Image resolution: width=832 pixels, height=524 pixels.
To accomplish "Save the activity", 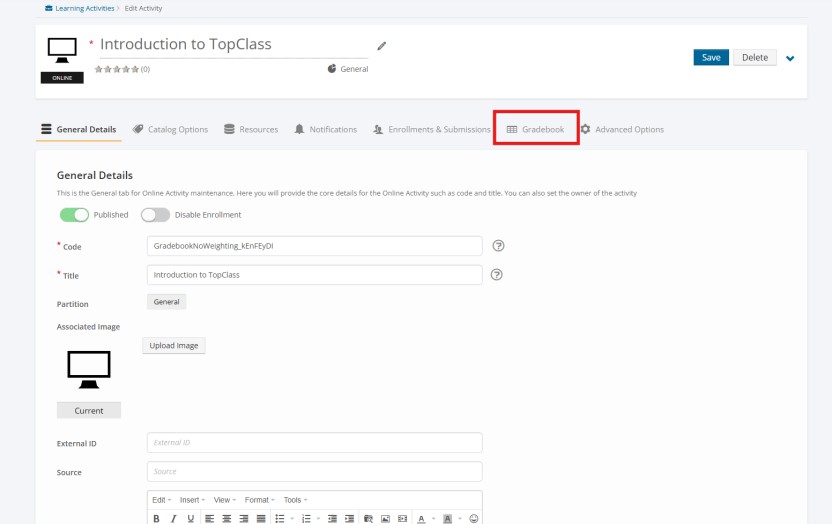I will (711, 57).
